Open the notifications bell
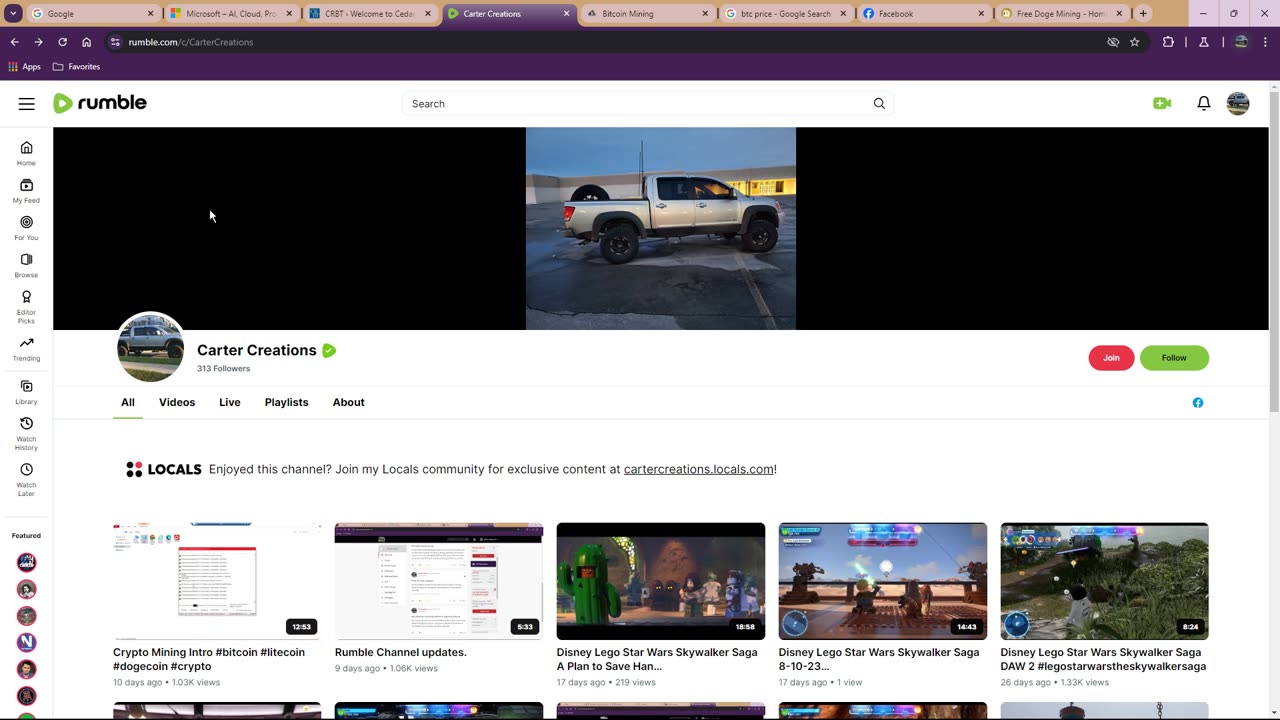 click(1204, 104)
